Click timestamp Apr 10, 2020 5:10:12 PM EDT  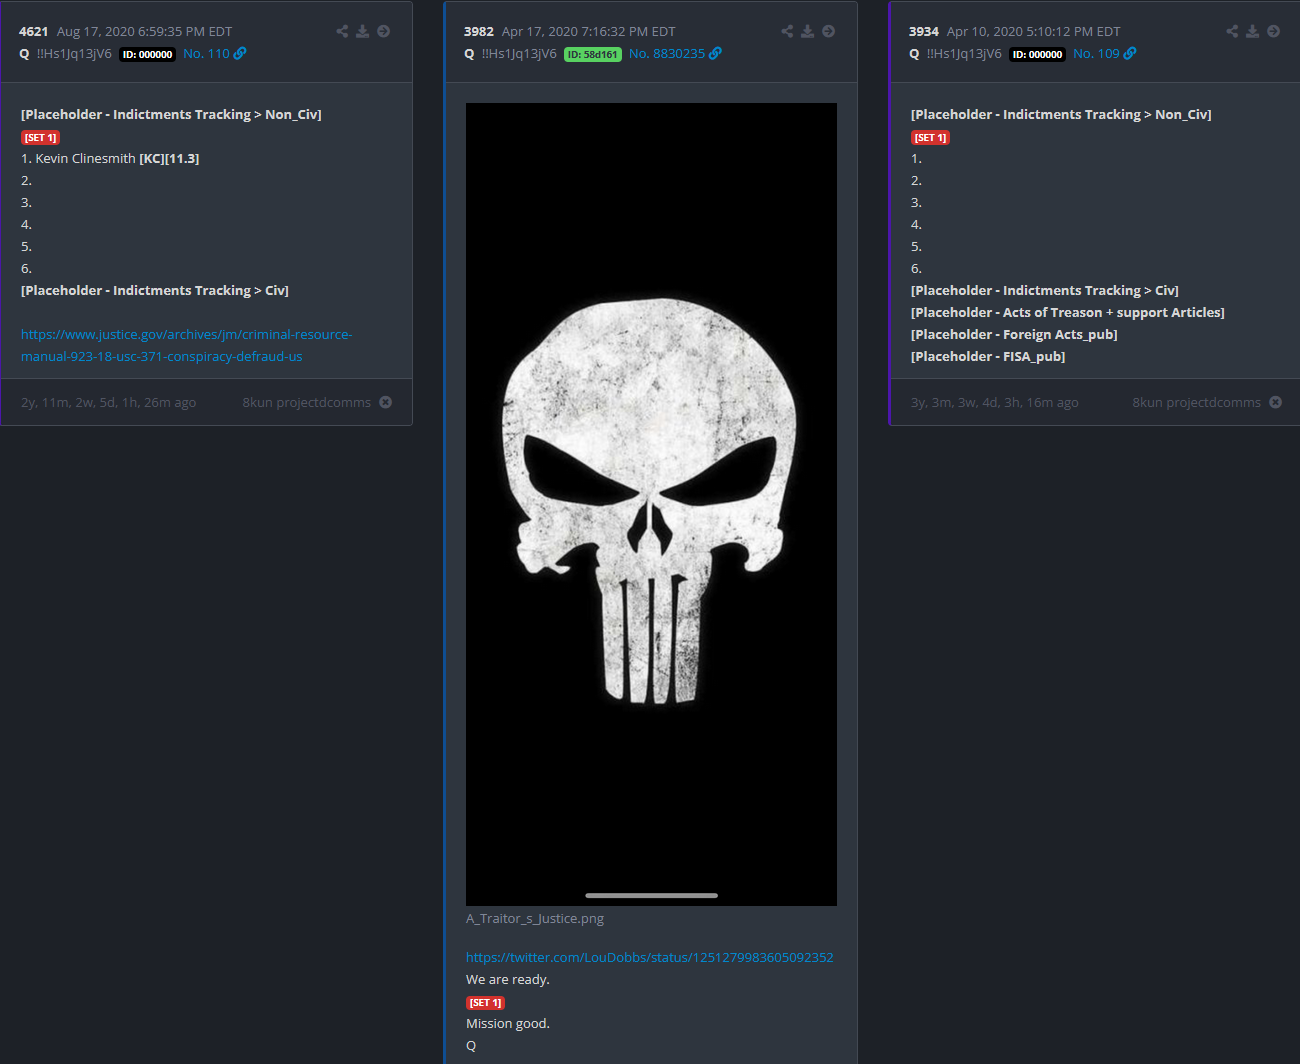[x=1034, y=32]
